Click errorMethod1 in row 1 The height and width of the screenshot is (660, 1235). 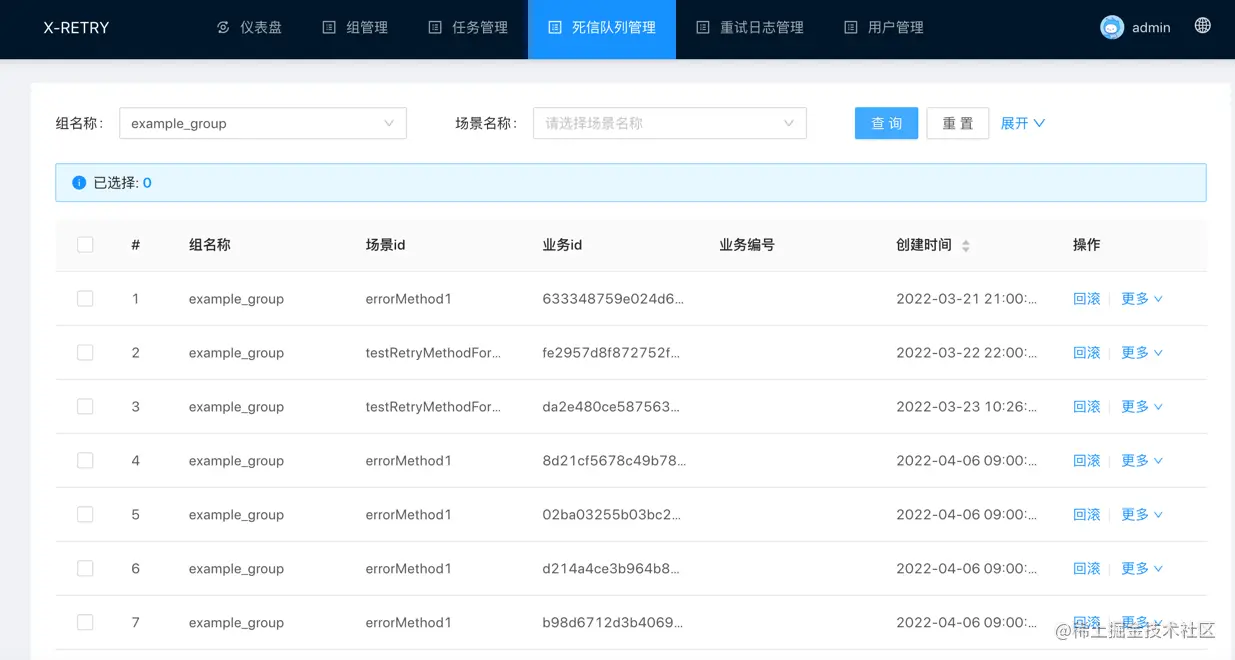(409, 299)
